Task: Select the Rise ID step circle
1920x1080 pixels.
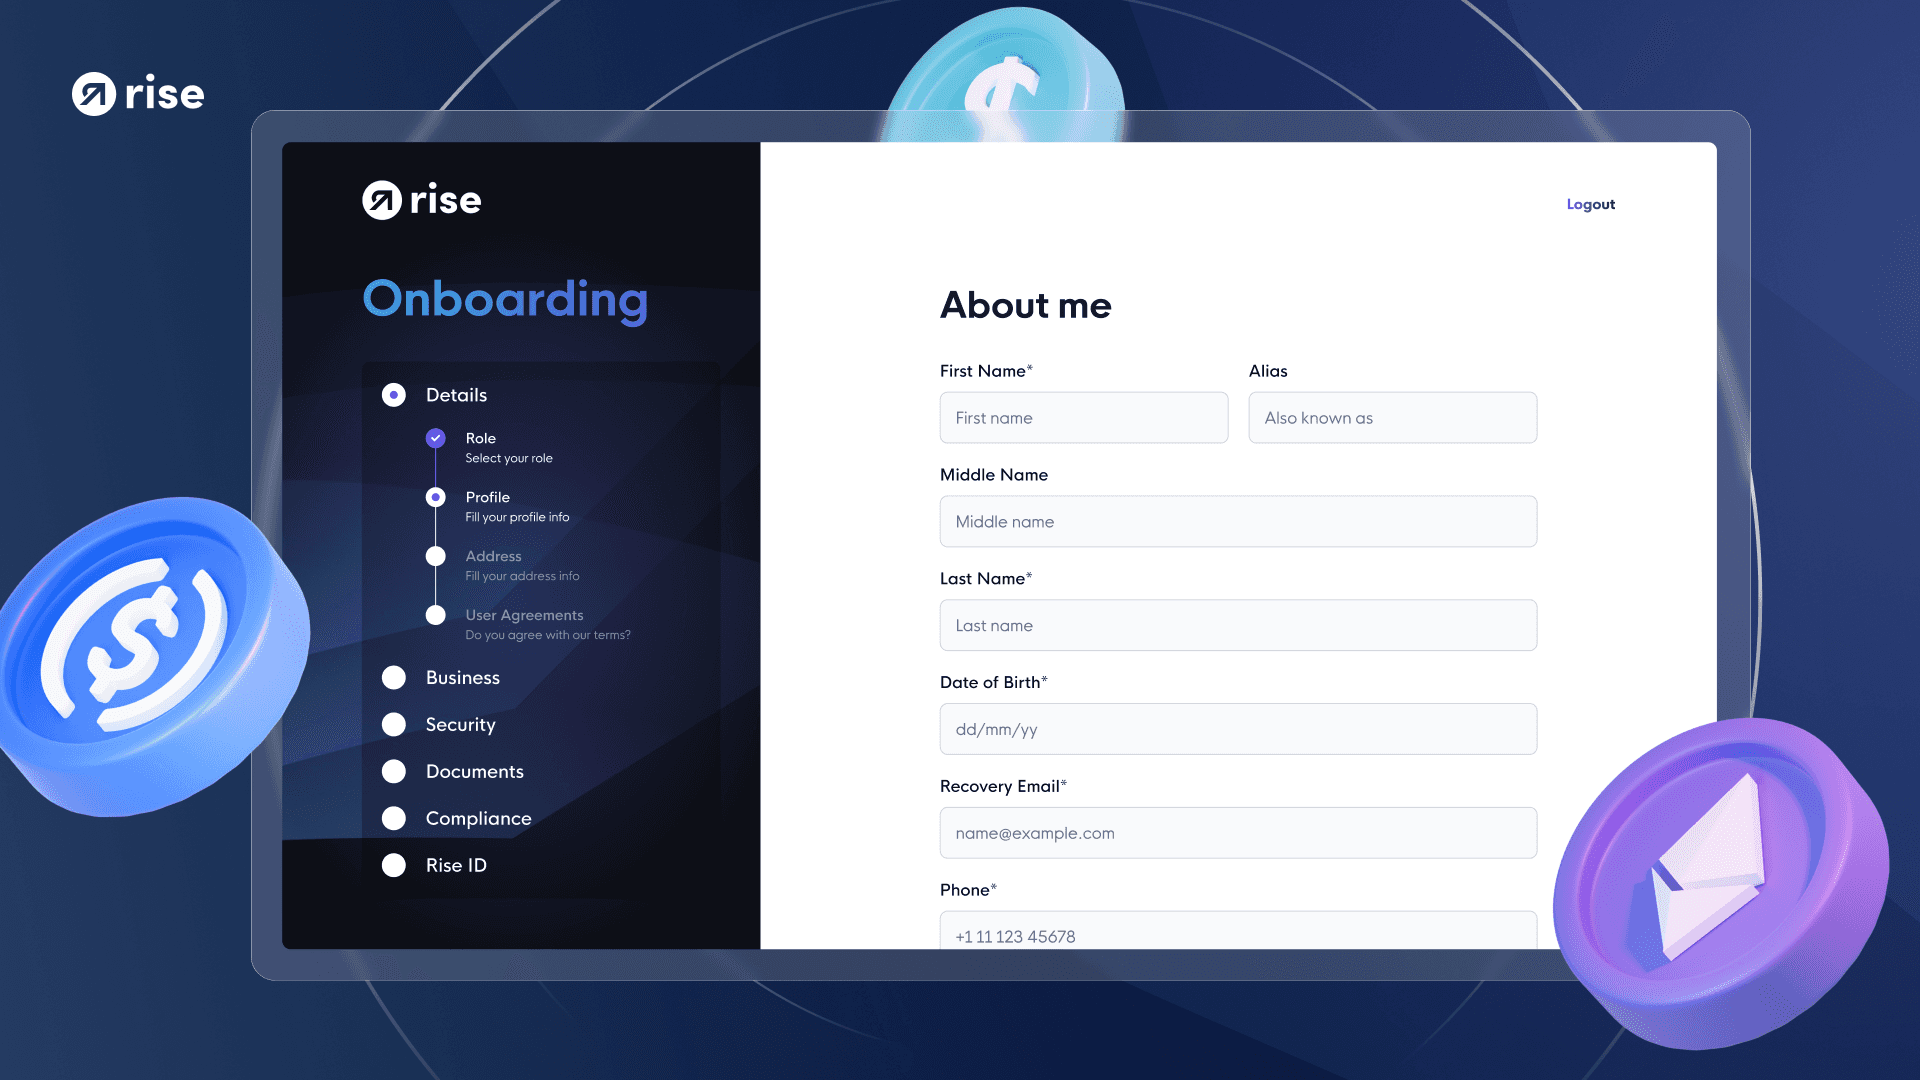Action: [x=394, y=866]
